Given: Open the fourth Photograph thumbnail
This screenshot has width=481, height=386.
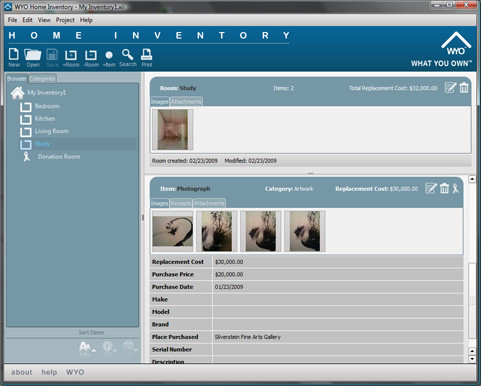Looking at the screenshot, I should point(305,231).
